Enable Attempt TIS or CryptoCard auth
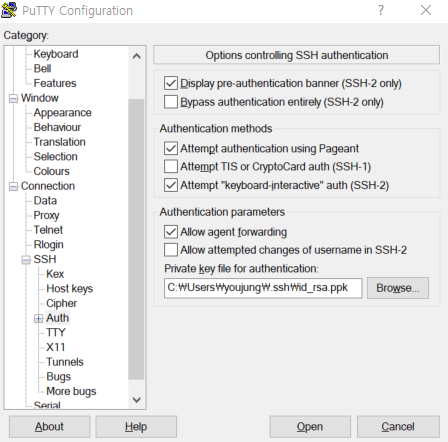 171,166
